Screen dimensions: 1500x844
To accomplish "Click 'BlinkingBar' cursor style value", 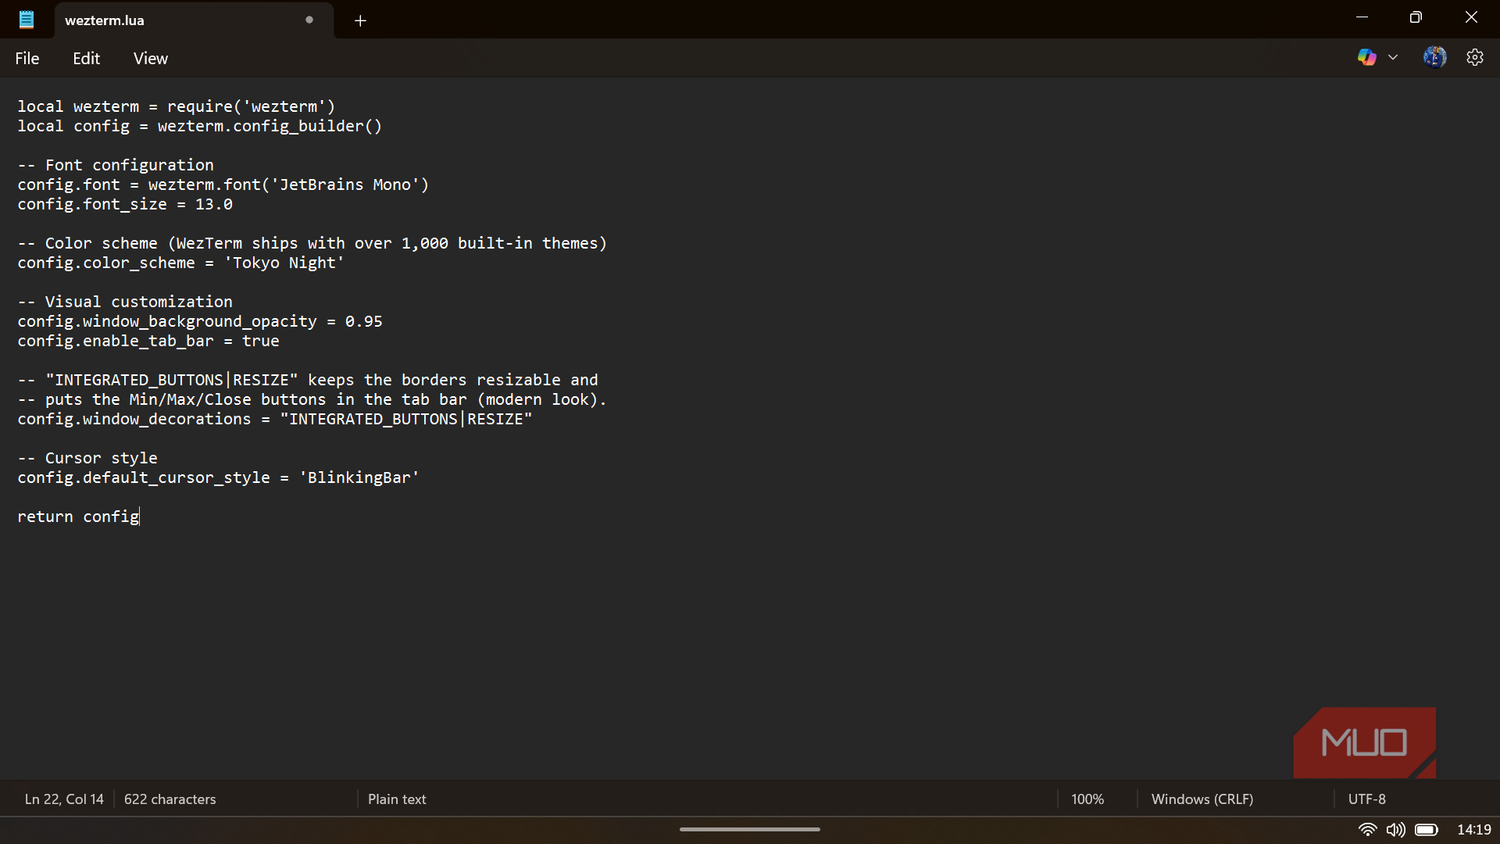I will [359, 478].
